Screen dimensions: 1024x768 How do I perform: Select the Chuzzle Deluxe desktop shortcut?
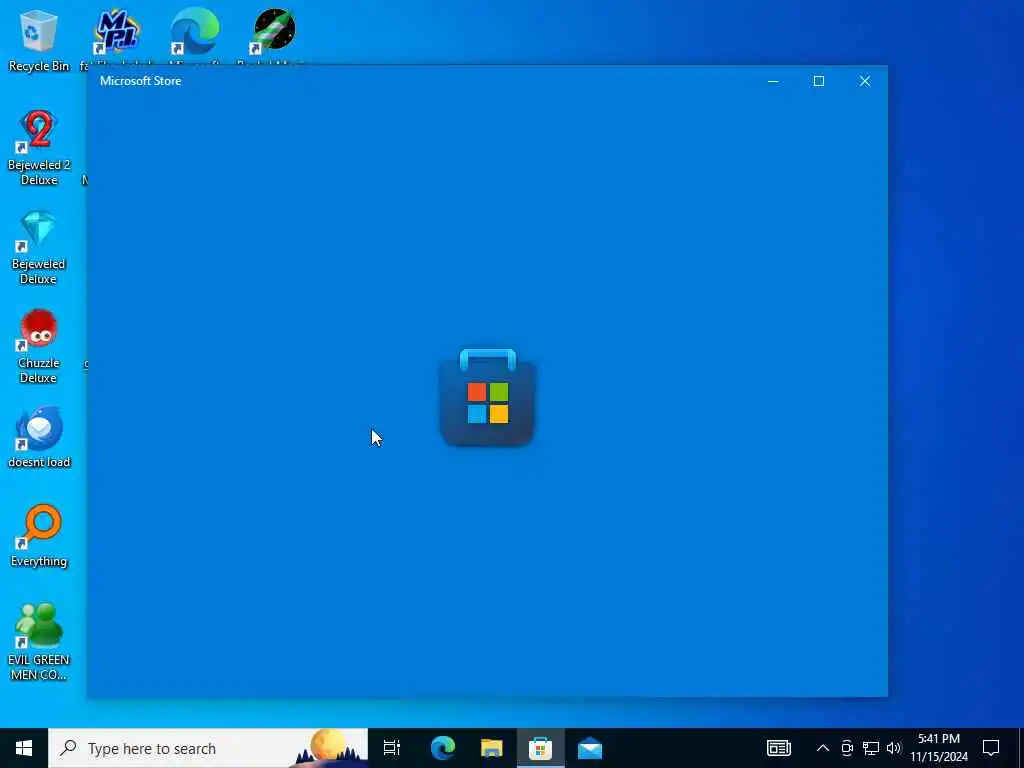(39, 346)
